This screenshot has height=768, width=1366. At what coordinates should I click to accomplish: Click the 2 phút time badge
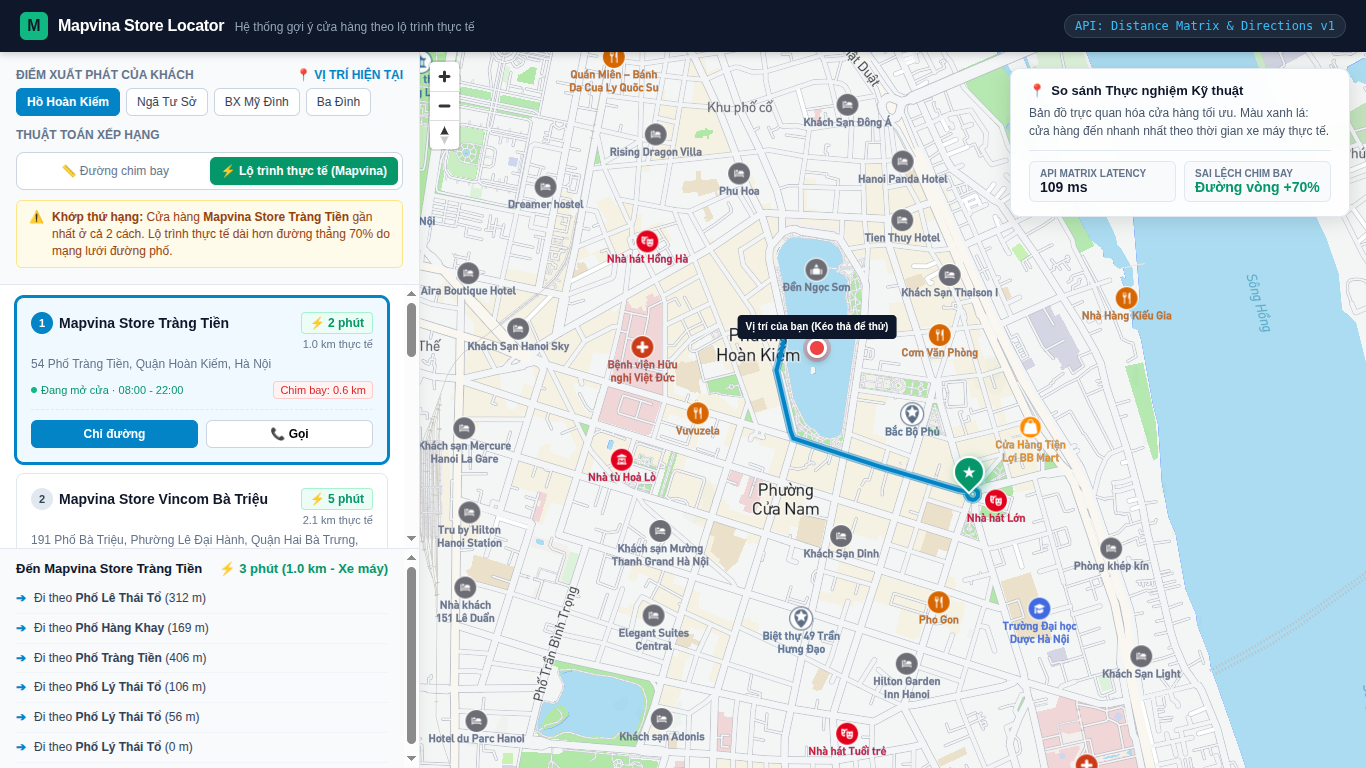coord(337,323)
